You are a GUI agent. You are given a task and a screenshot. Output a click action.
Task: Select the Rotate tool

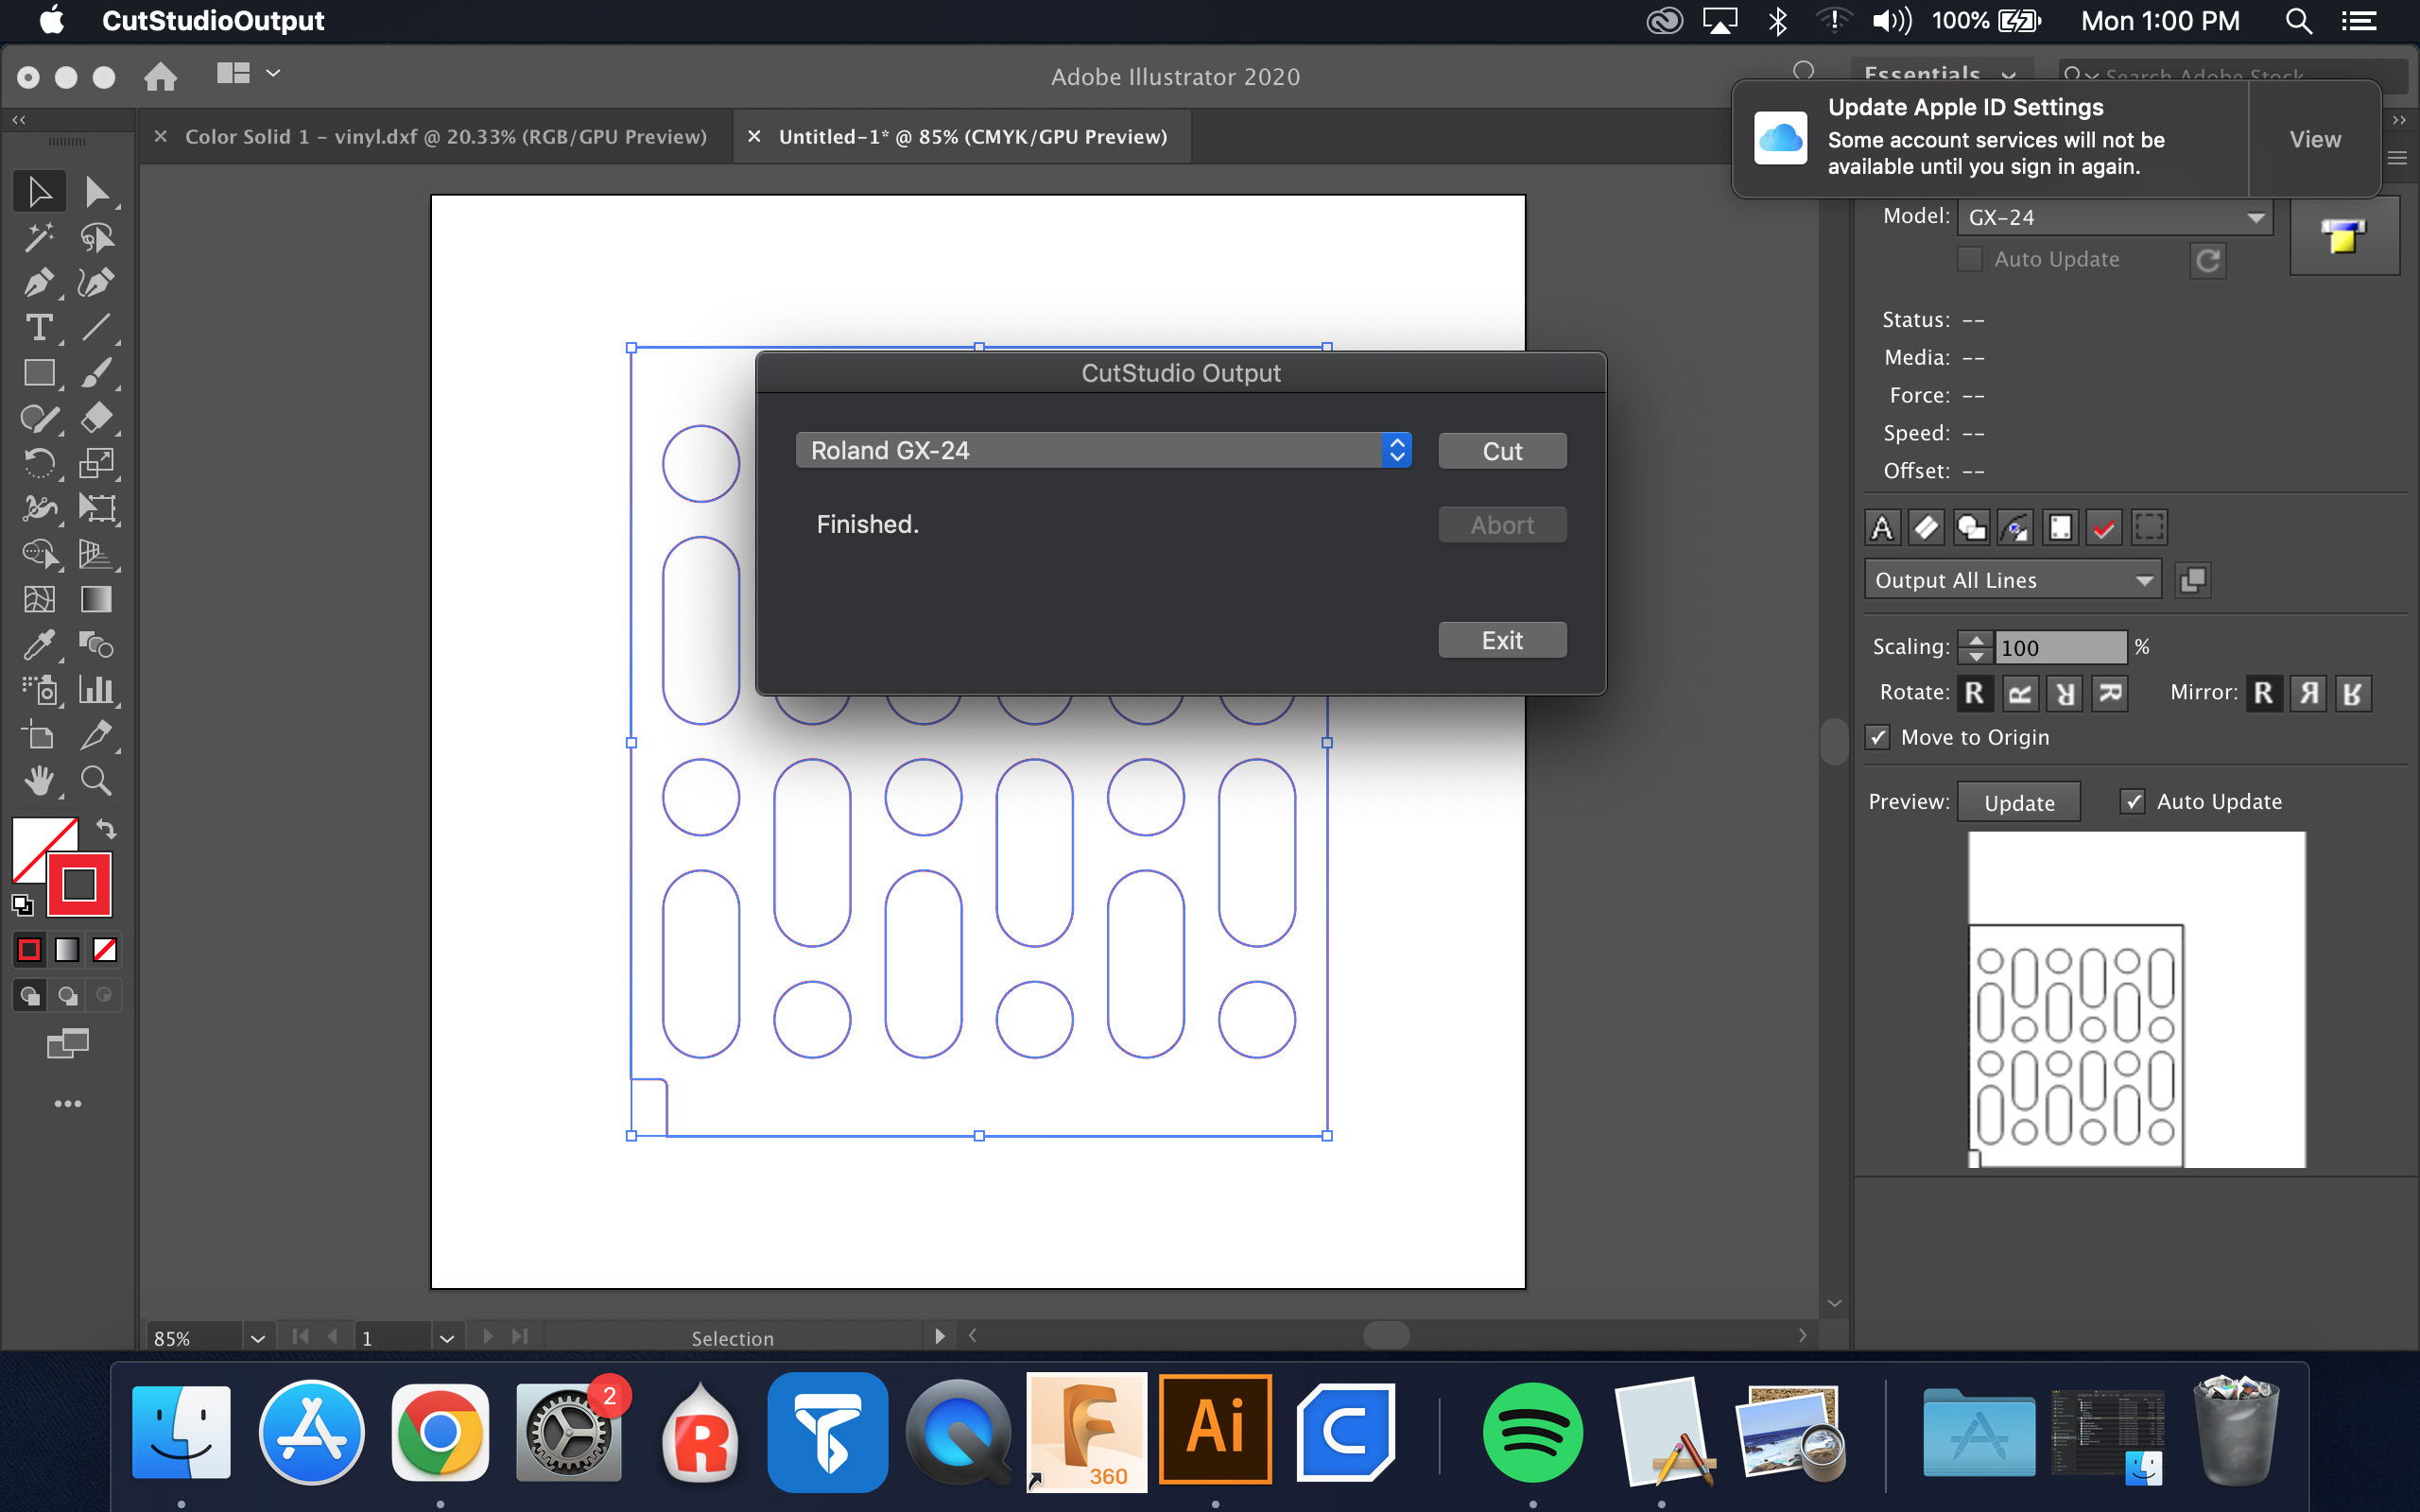click(39, 463)
